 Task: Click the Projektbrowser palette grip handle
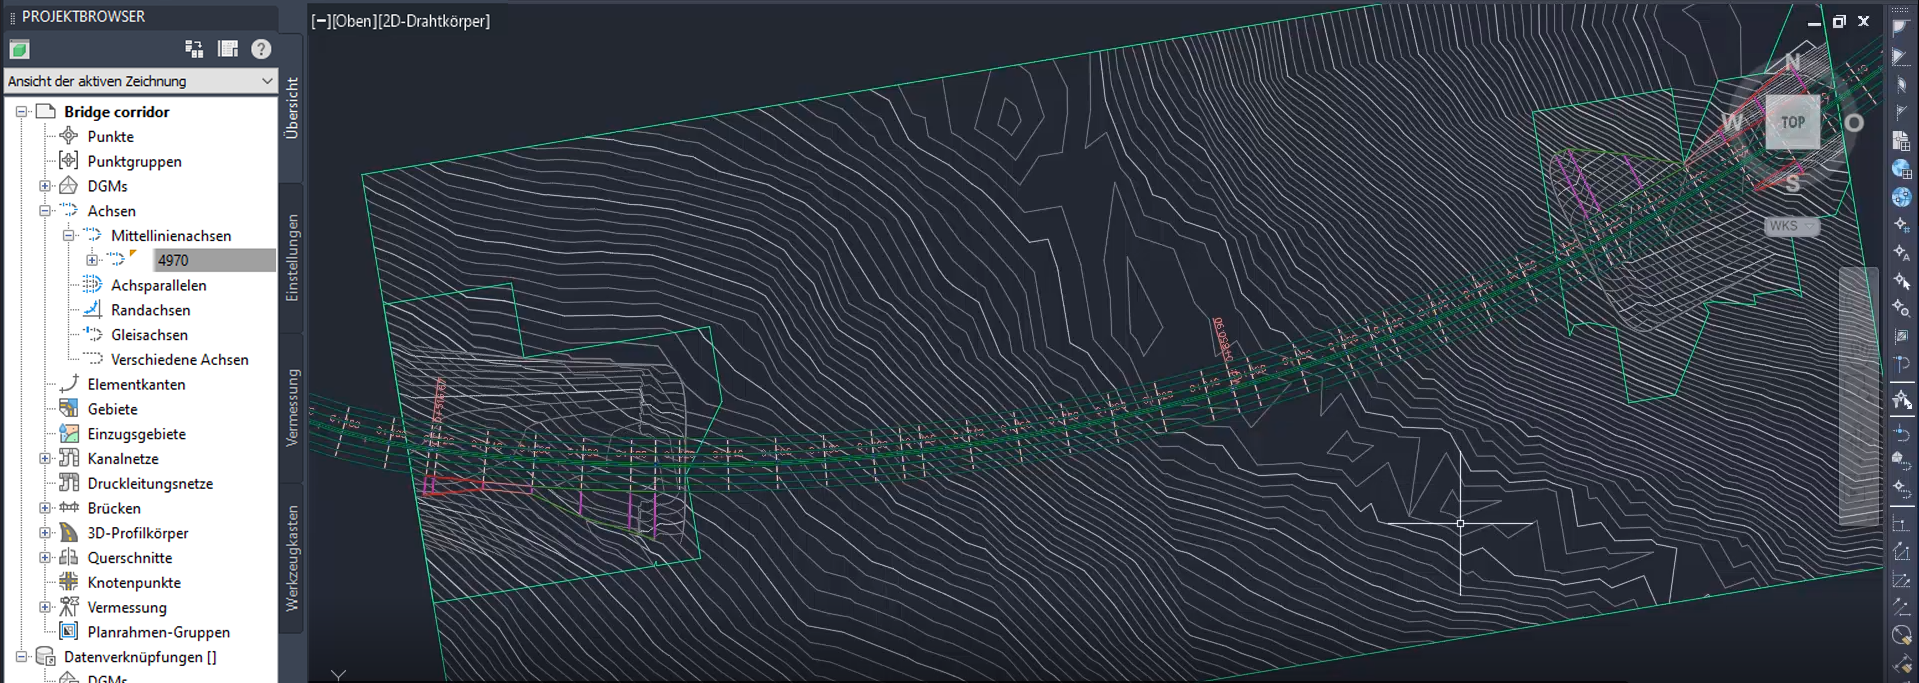[x=12, y=17]
